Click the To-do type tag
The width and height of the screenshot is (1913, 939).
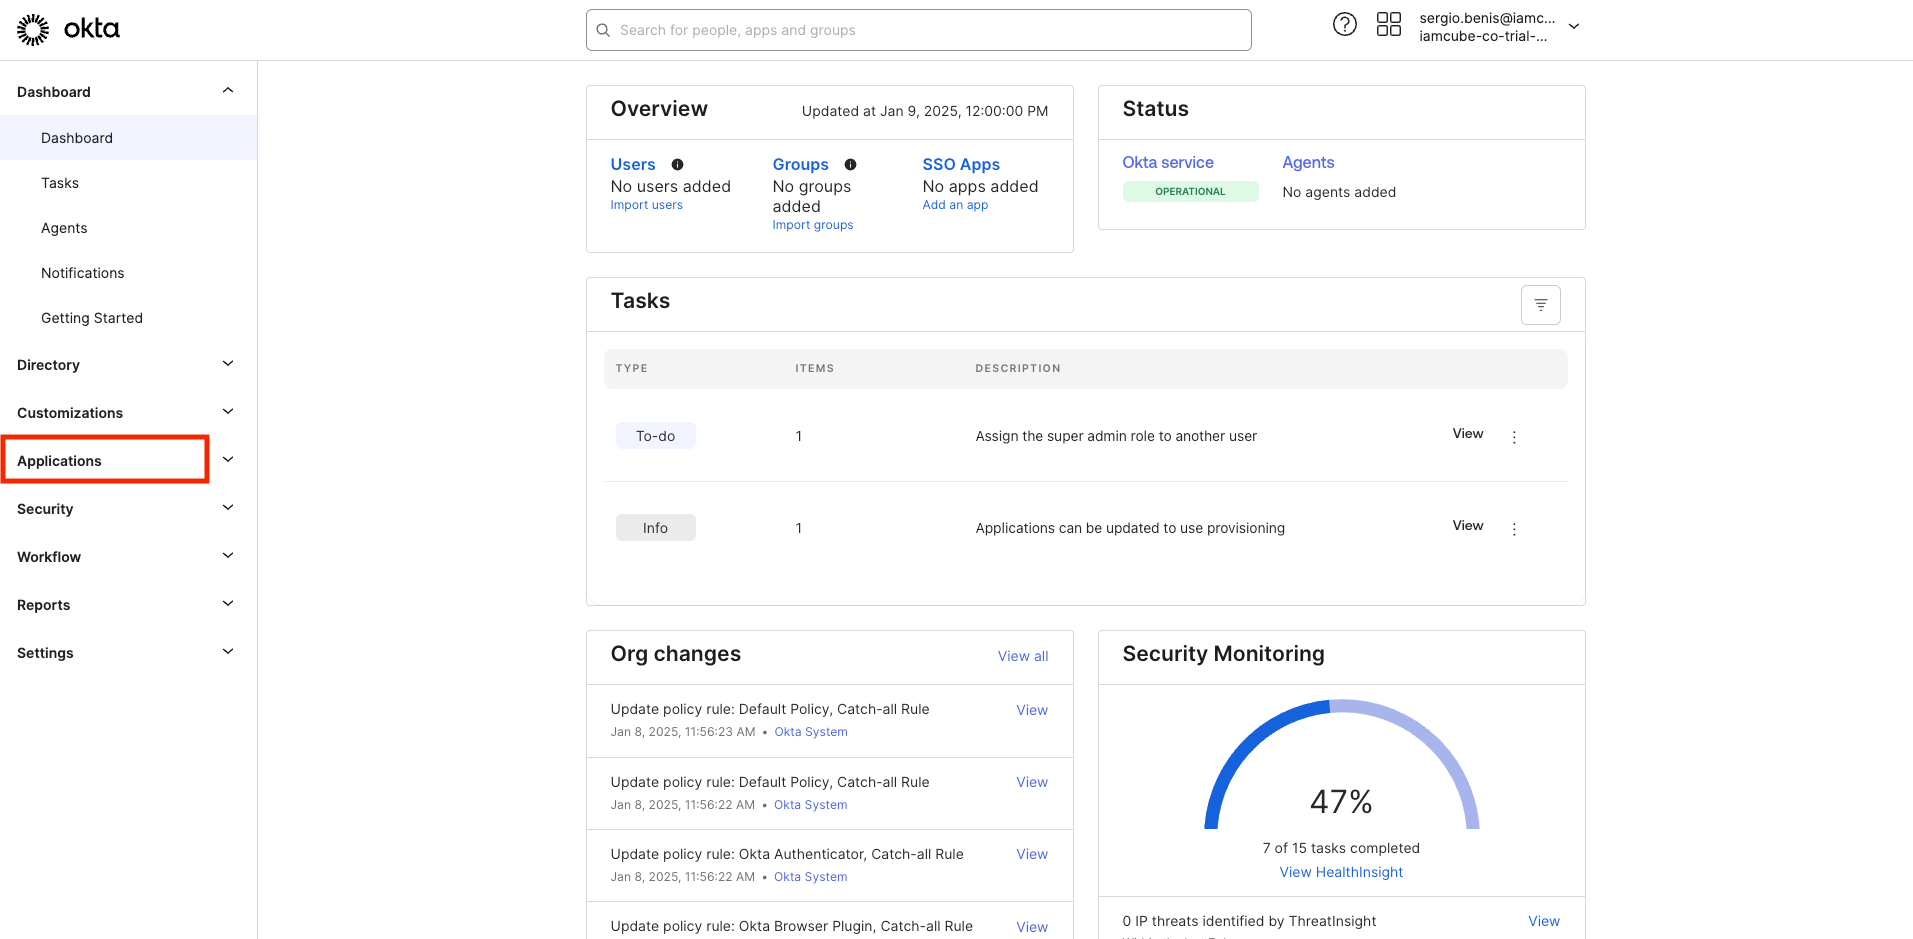click(655, 436)
